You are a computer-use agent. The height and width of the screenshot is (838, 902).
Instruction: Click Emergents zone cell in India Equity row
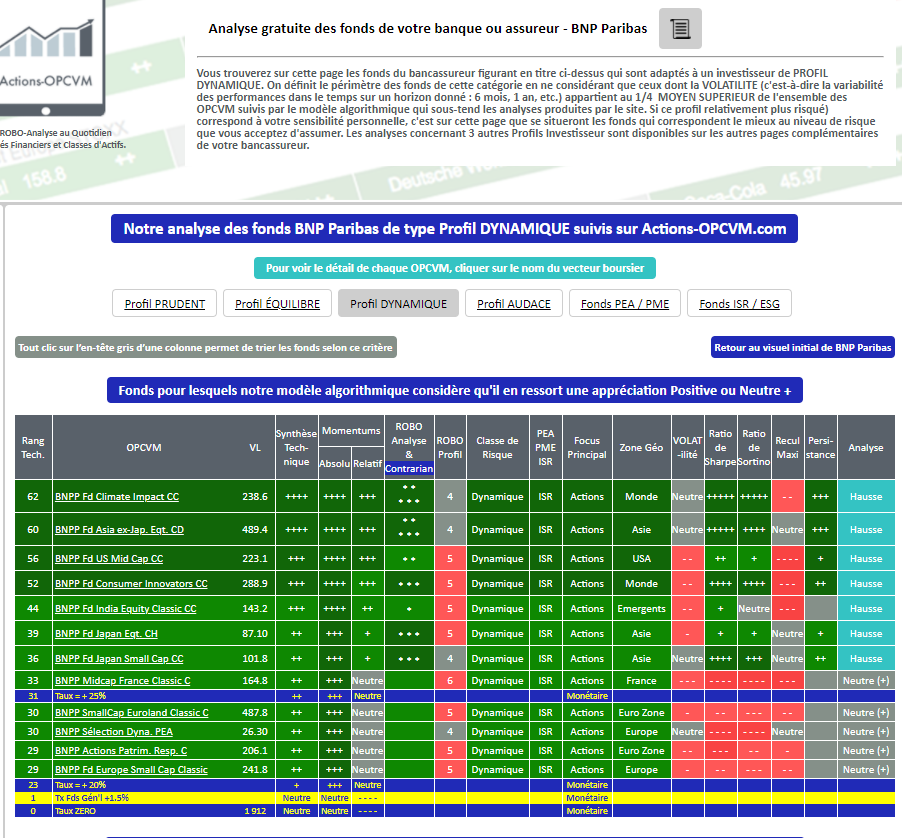click(x=641, y=609)
